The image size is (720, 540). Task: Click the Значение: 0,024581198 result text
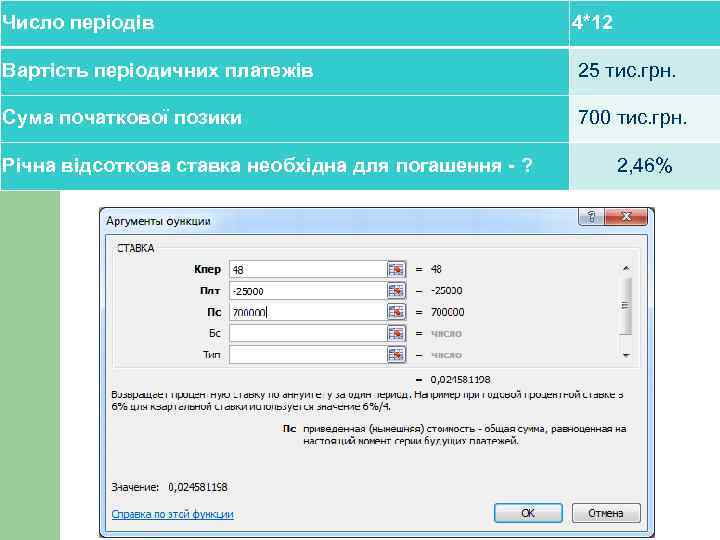169,487
